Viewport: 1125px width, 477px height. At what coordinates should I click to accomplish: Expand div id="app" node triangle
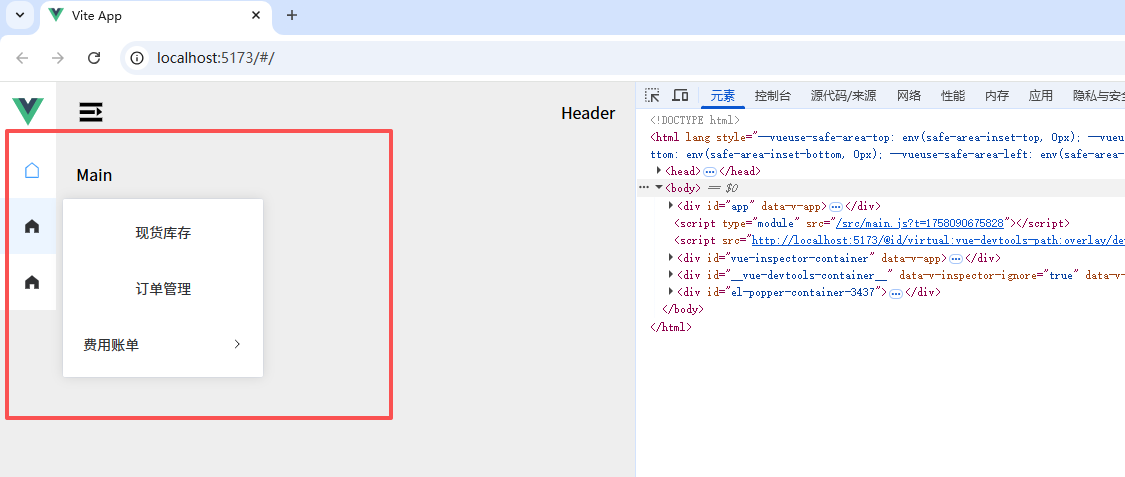pyautogui.click(x=671, y=206)
